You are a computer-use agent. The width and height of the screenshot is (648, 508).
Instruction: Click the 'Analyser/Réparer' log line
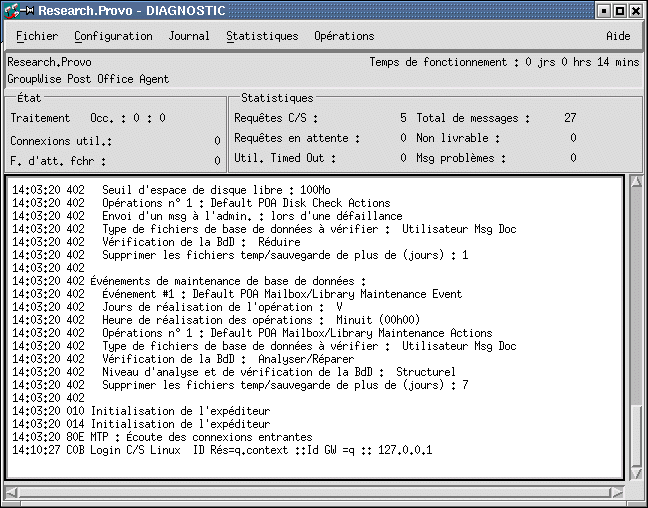coord(183,359)
